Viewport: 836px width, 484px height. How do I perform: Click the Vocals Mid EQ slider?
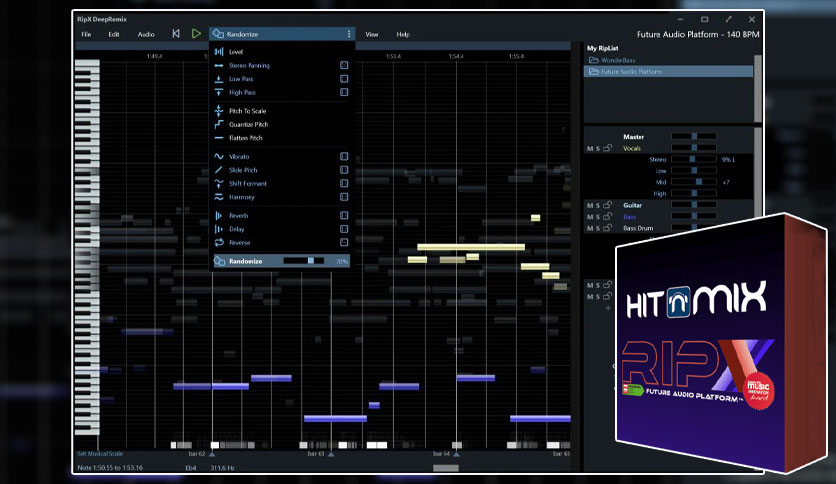(x=694, y=182)
